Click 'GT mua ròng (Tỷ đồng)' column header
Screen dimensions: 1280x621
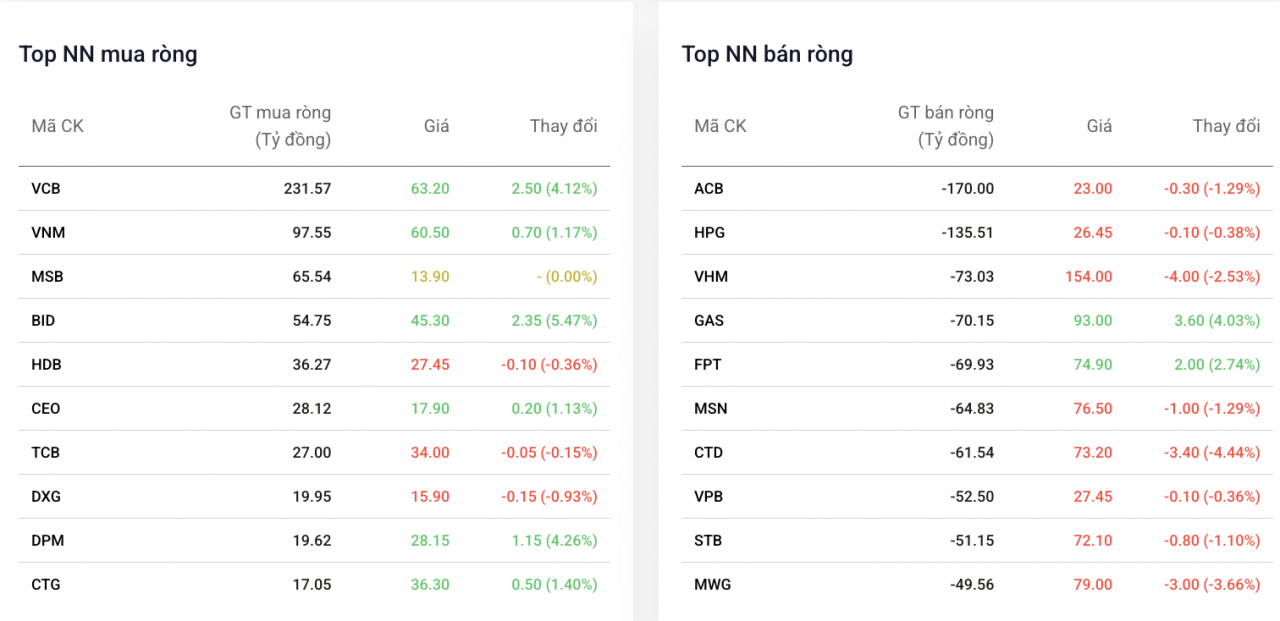pyautogui.click(x=280, y=126)
